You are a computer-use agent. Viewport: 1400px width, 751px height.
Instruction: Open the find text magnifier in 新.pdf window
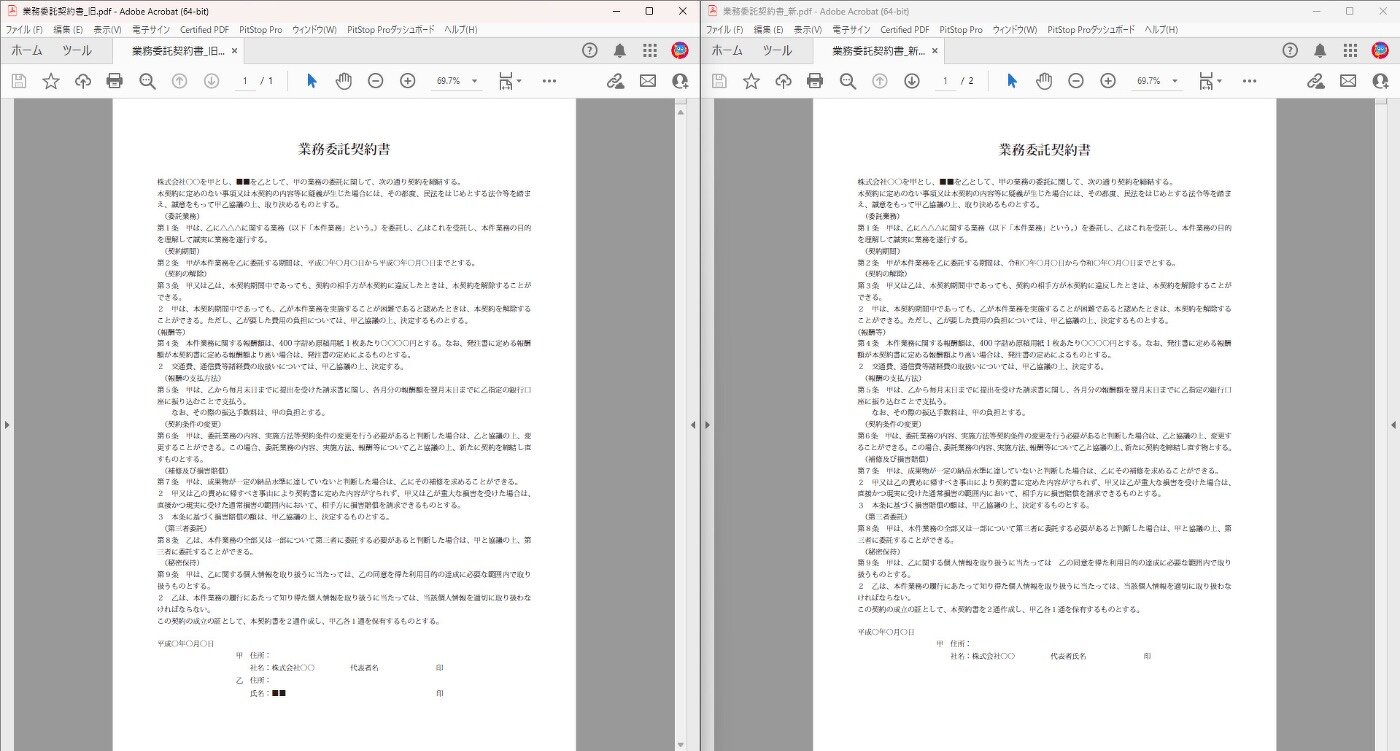click(847, 81)
